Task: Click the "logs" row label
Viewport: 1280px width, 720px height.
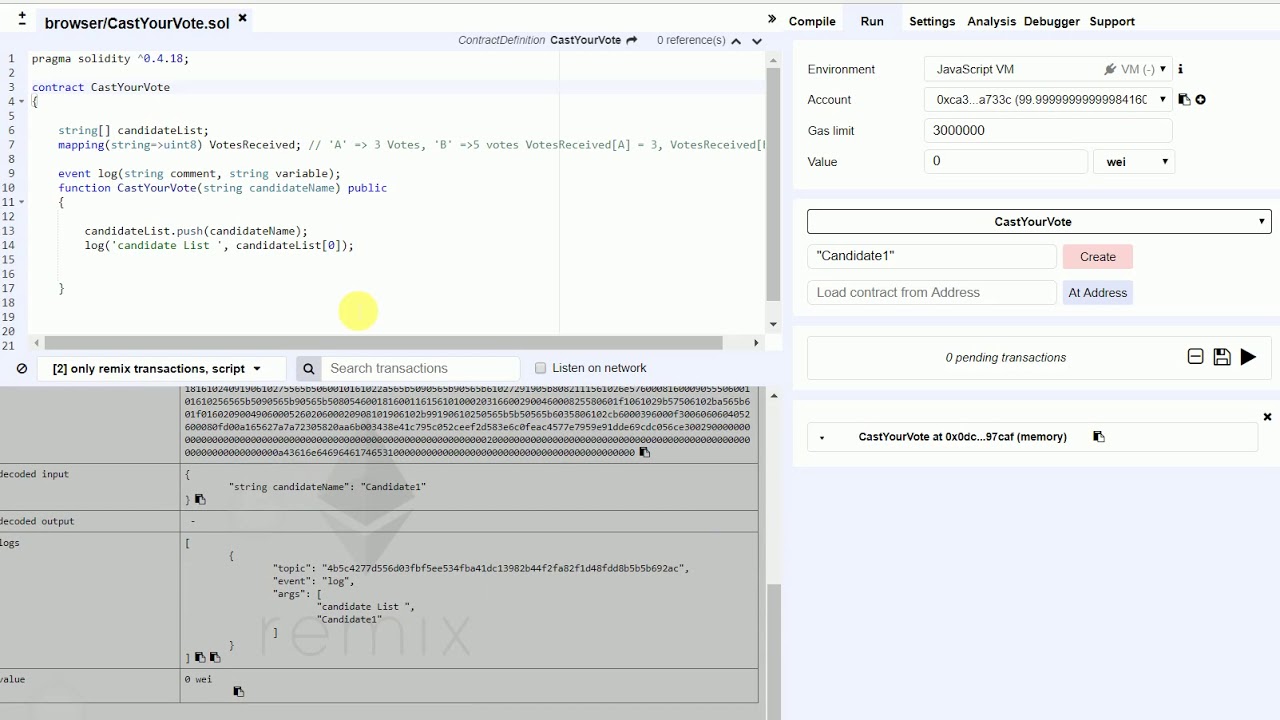Action: tap(10, 543)
